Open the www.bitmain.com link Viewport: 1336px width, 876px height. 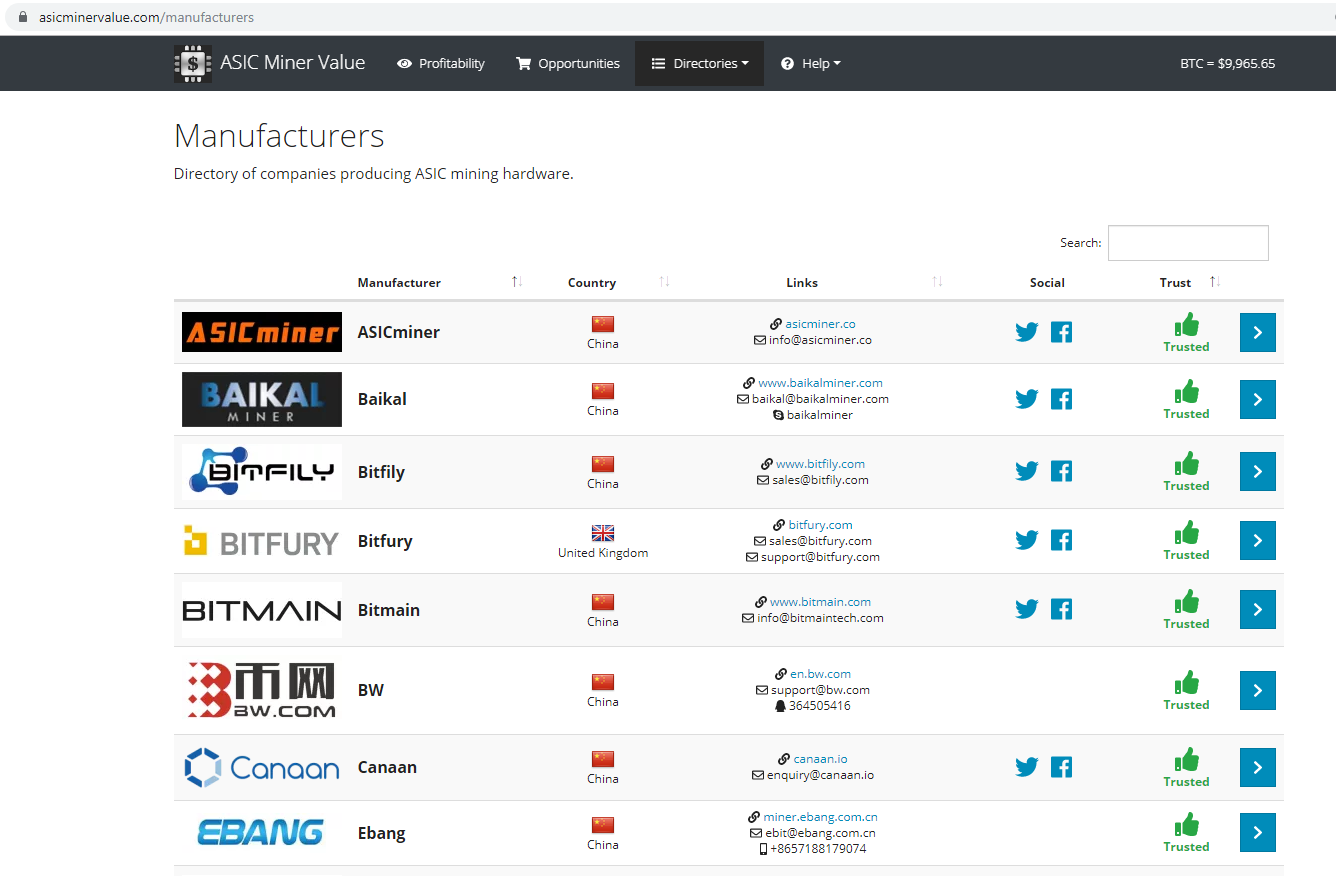tap(820, 602)
